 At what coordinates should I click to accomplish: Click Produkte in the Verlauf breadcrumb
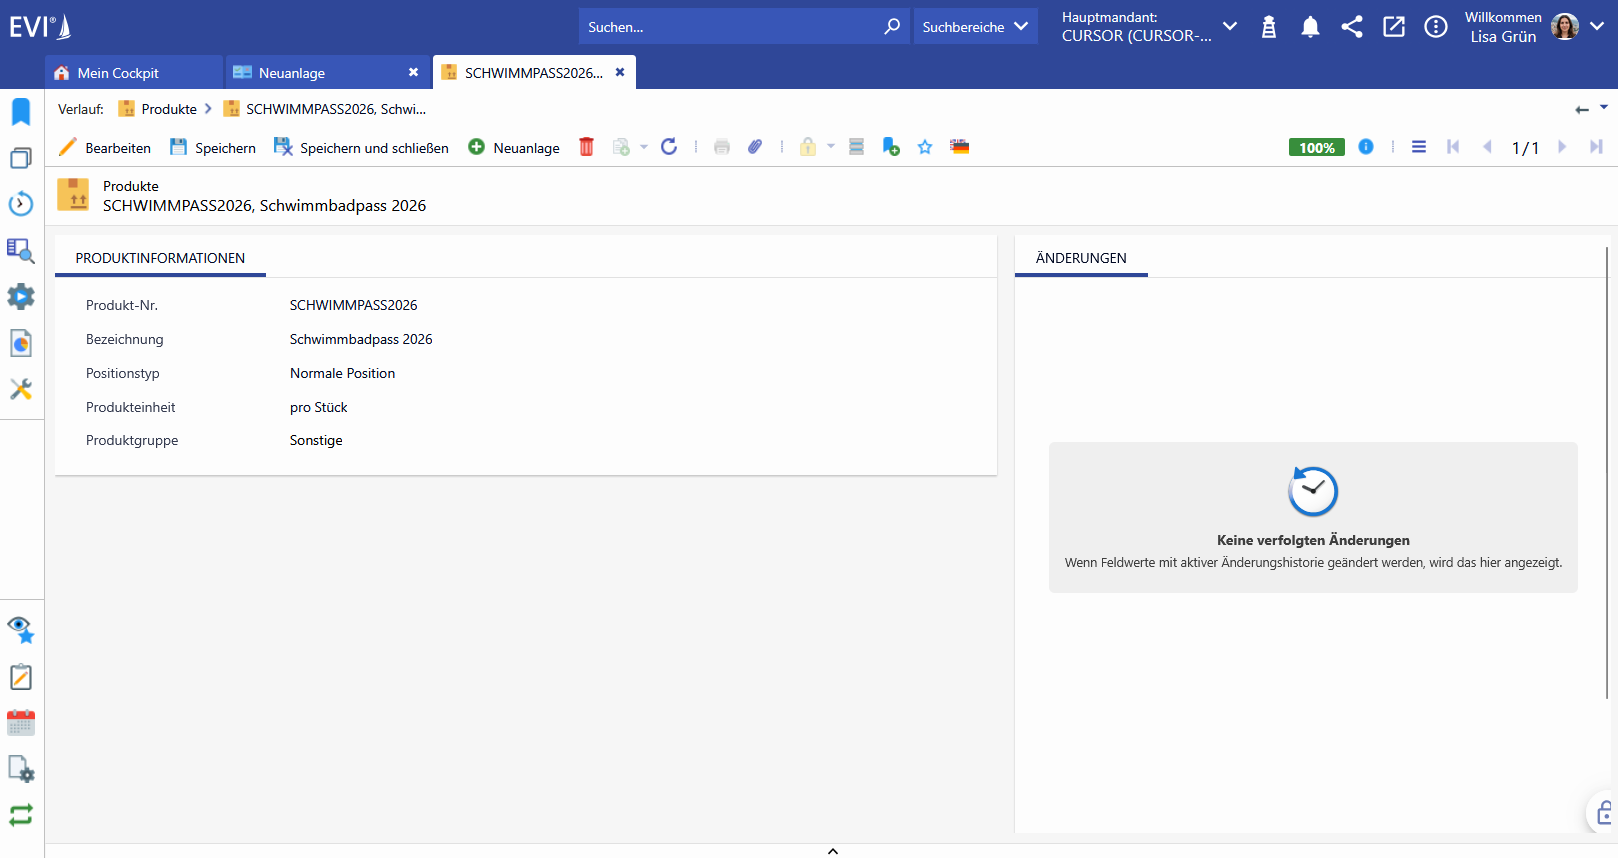coord(168,109)
